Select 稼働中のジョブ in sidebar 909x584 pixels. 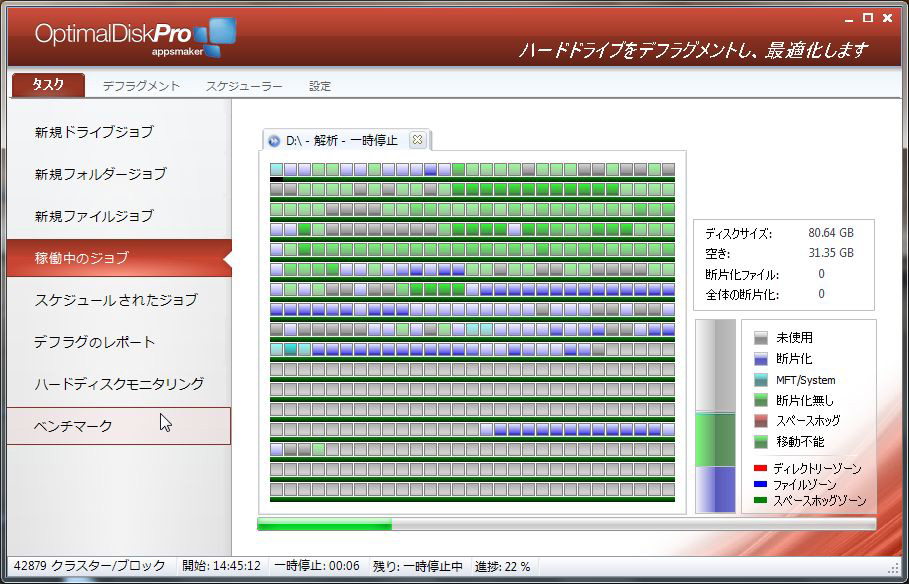[x=119, y=257]
